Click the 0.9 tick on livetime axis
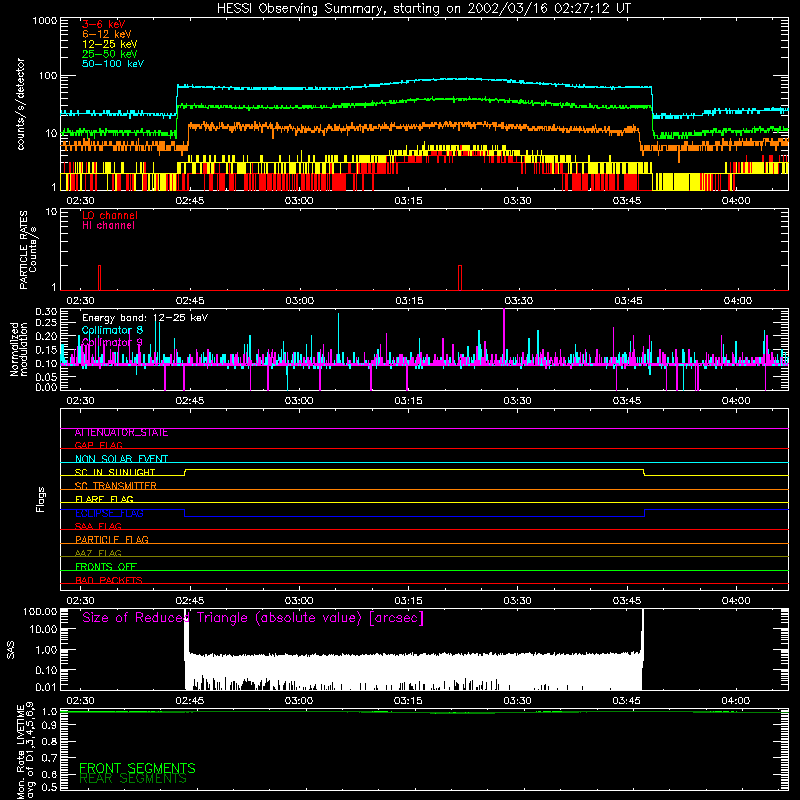Viewport: 800px width, 800px height. pyautogui.click(x=49, y=726)
